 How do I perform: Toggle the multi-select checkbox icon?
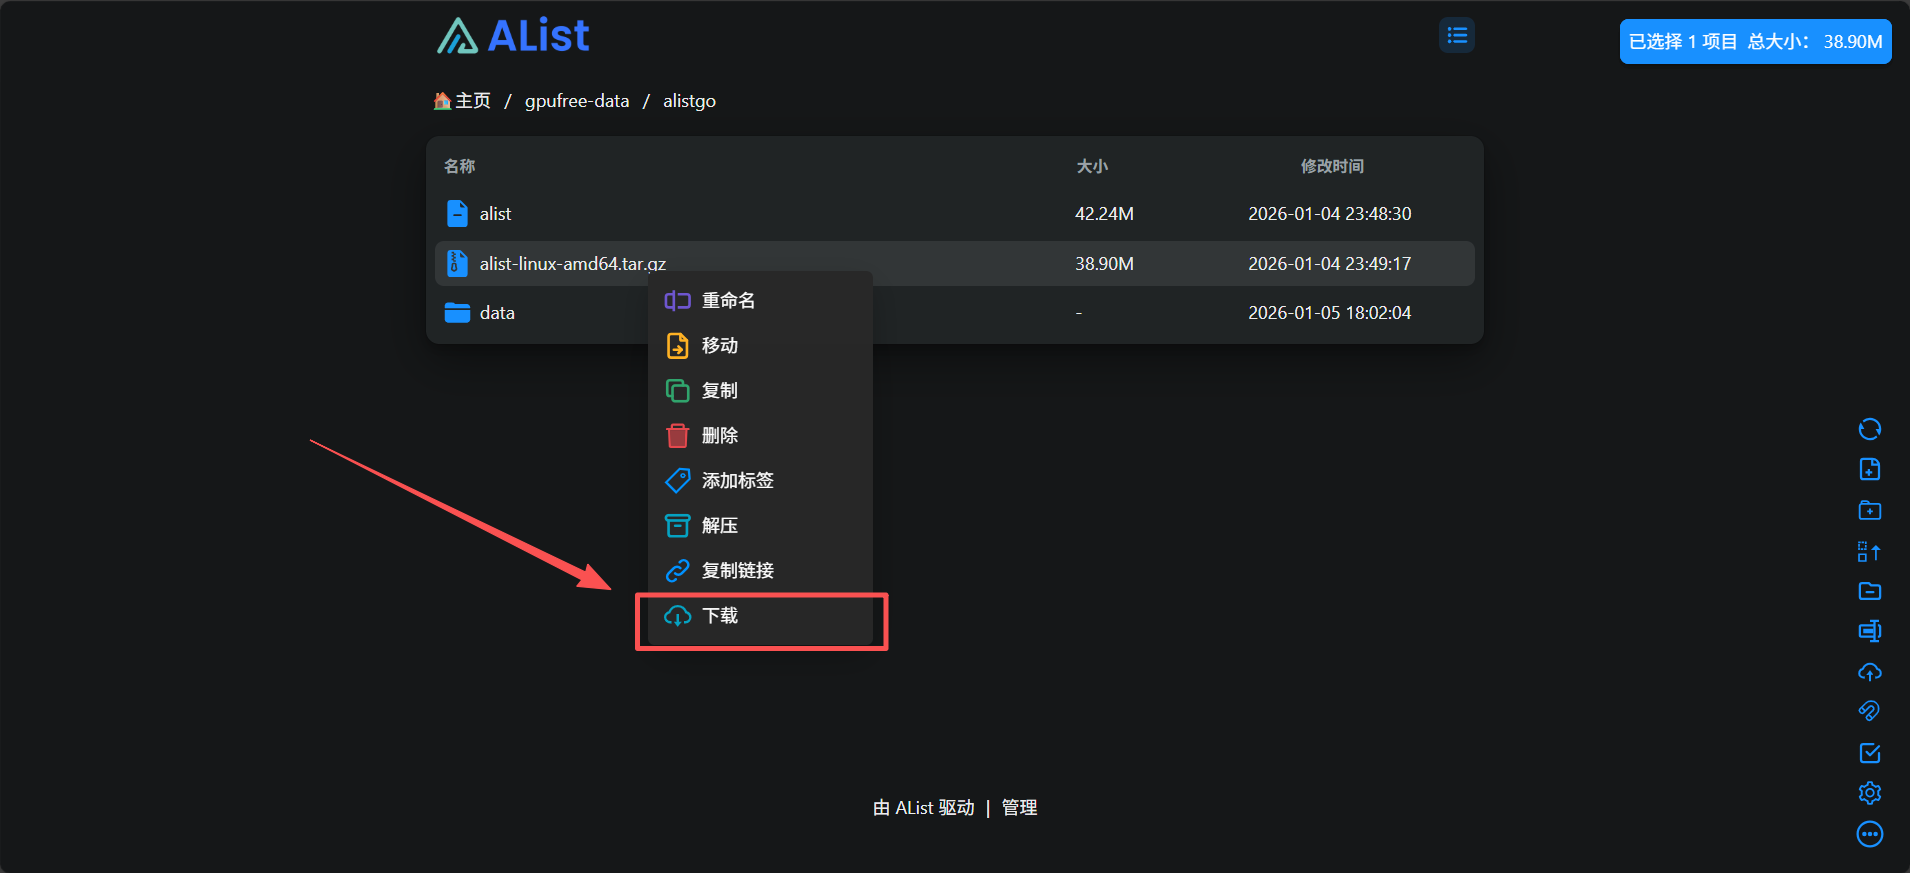[1869, 753]
